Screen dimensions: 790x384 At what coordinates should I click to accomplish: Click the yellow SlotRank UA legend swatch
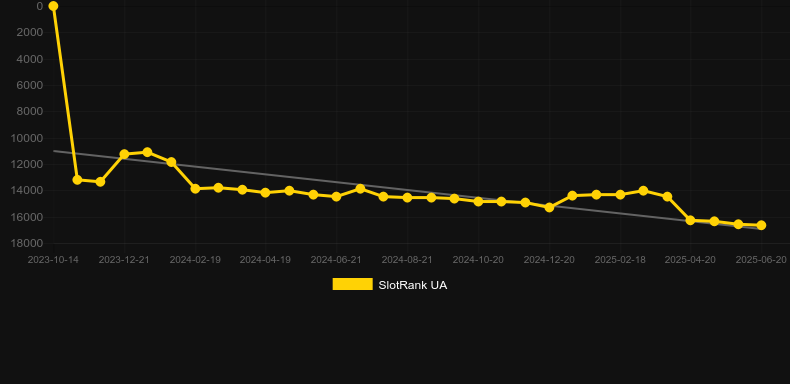pyautogui.click(x=353, y=284)
